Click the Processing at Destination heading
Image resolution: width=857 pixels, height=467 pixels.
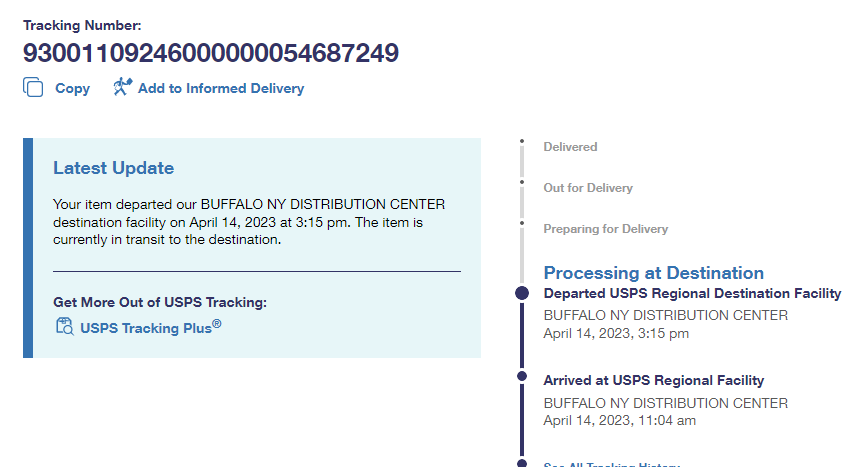click(x=653, y=273)
